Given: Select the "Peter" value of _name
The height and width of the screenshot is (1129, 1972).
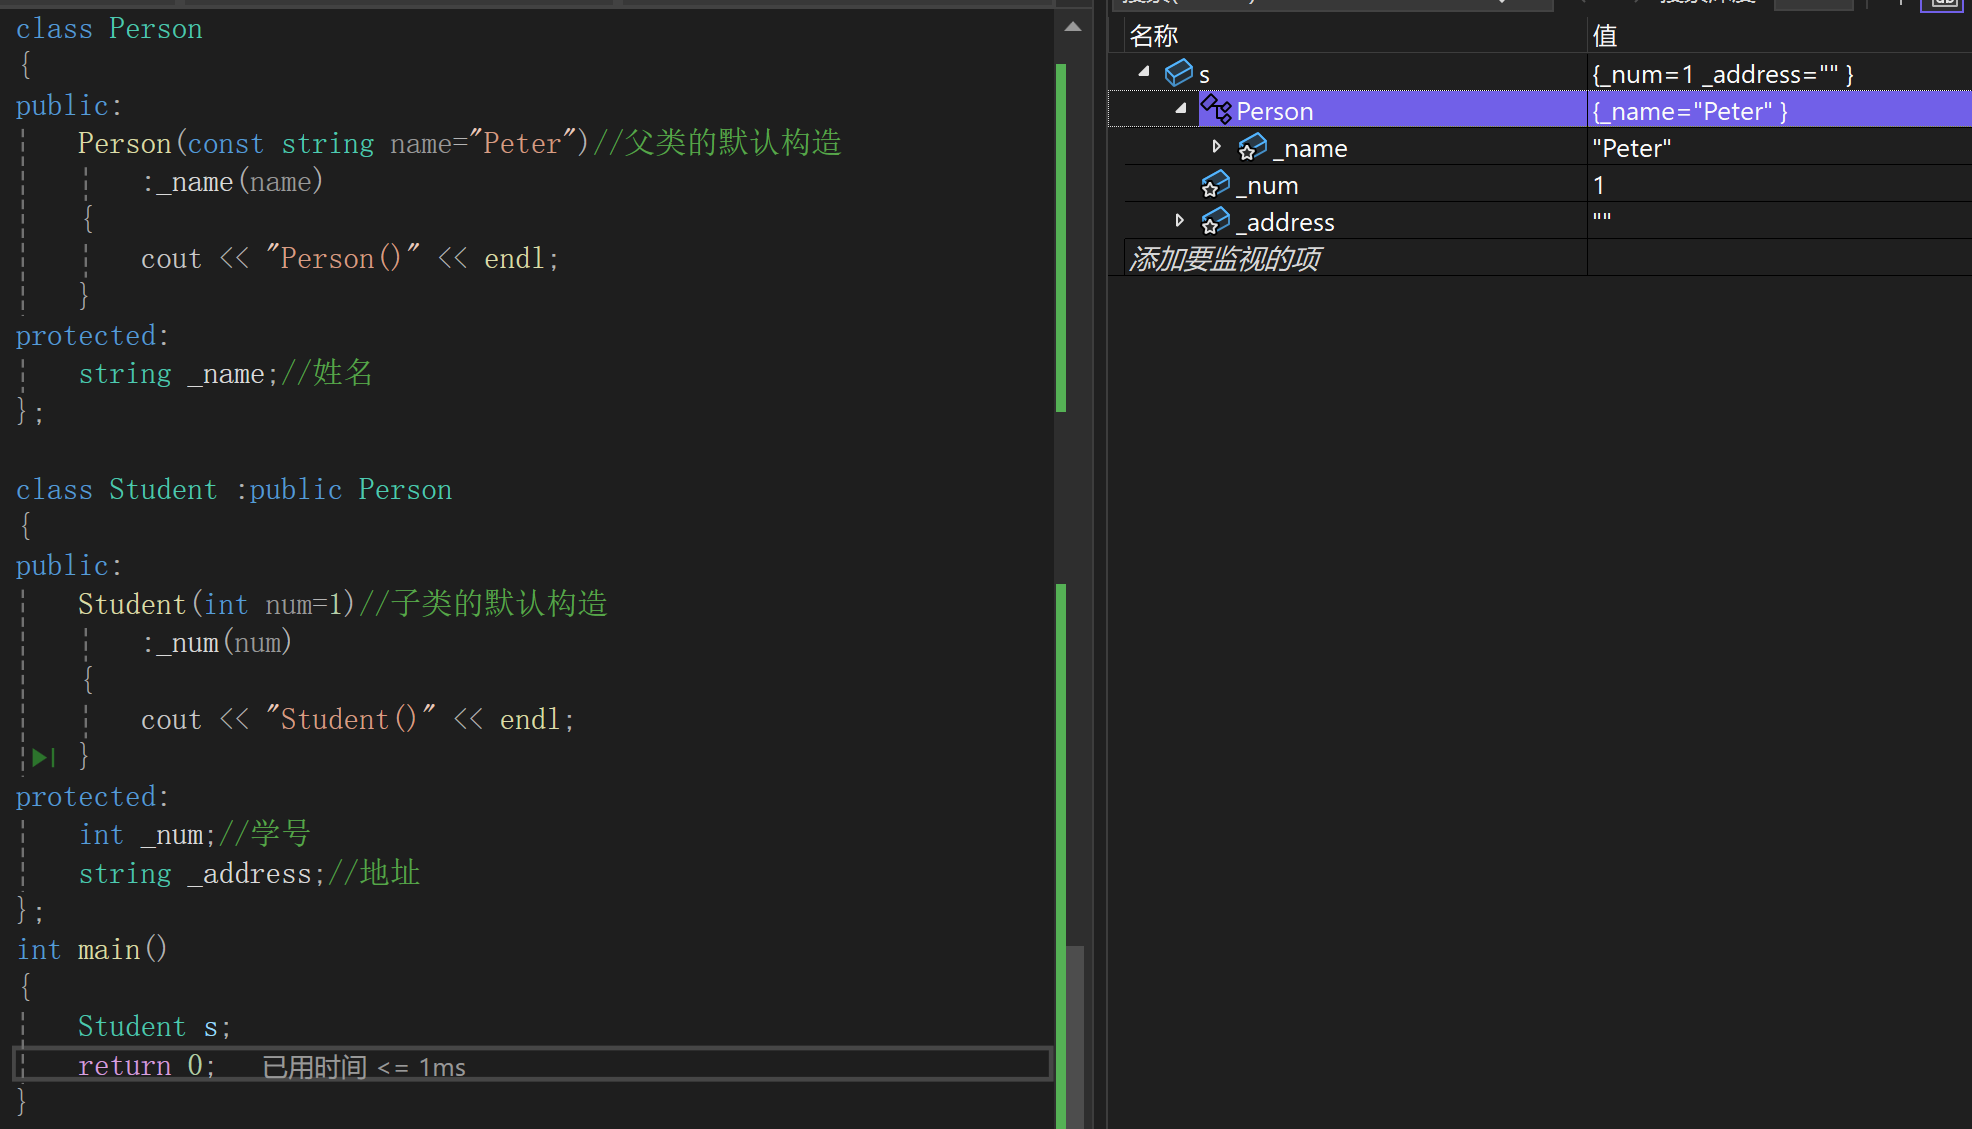Looking at the screenshot, I should pyautogui.click(x=1632, y=148).
